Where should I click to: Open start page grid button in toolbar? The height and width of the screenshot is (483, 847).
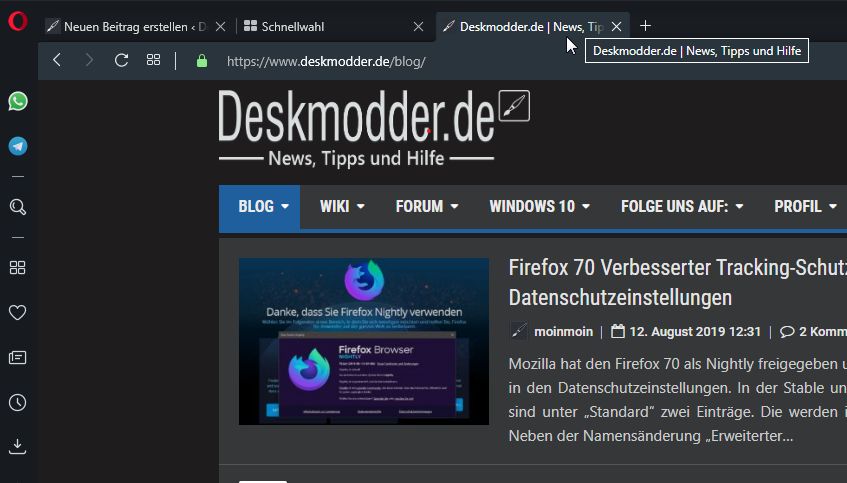[x=153, y=60]
